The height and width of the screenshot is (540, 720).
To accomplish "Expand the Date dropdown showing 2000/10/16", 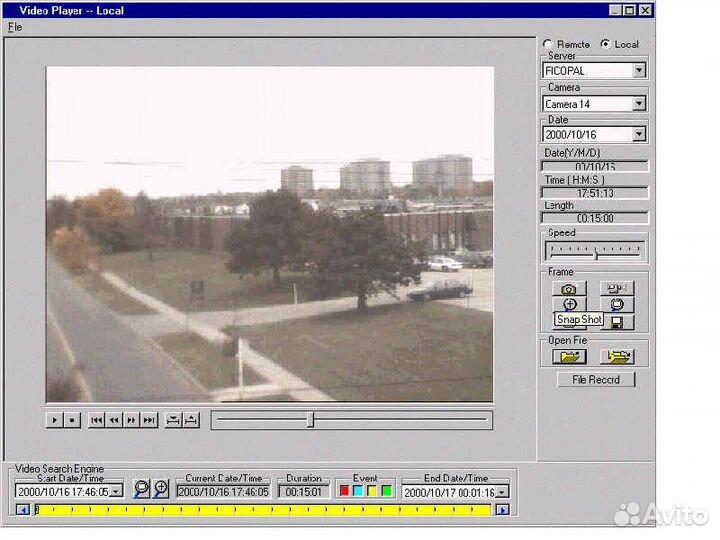I will [638, 134].
